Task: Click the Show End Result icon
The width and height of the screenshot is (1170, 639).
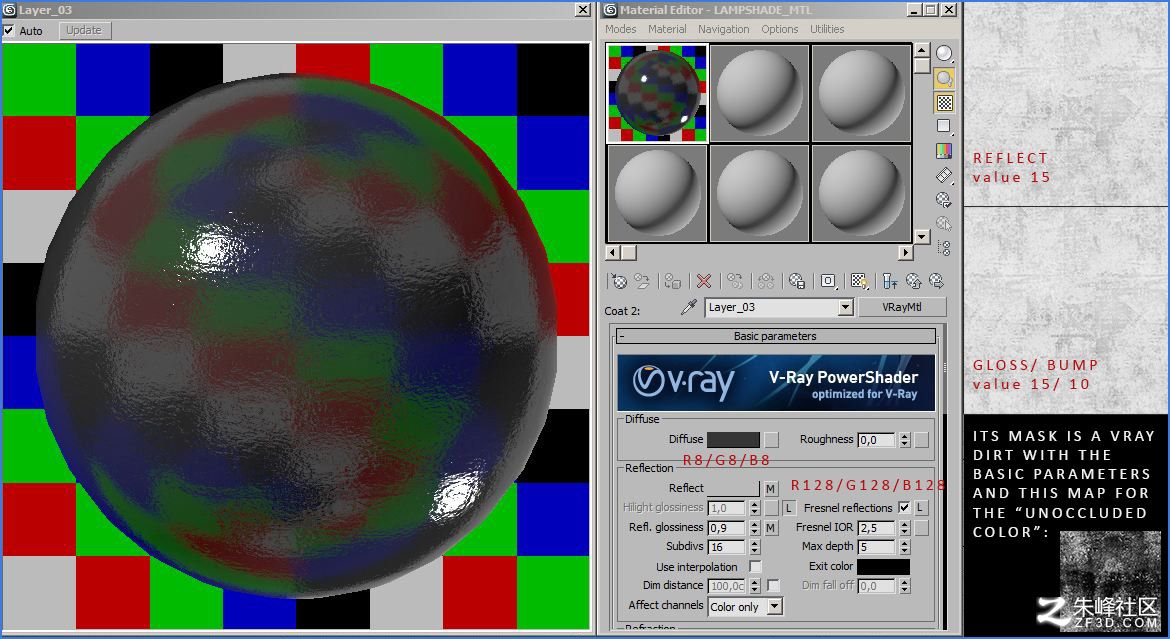Action: [x=889, y=281]
